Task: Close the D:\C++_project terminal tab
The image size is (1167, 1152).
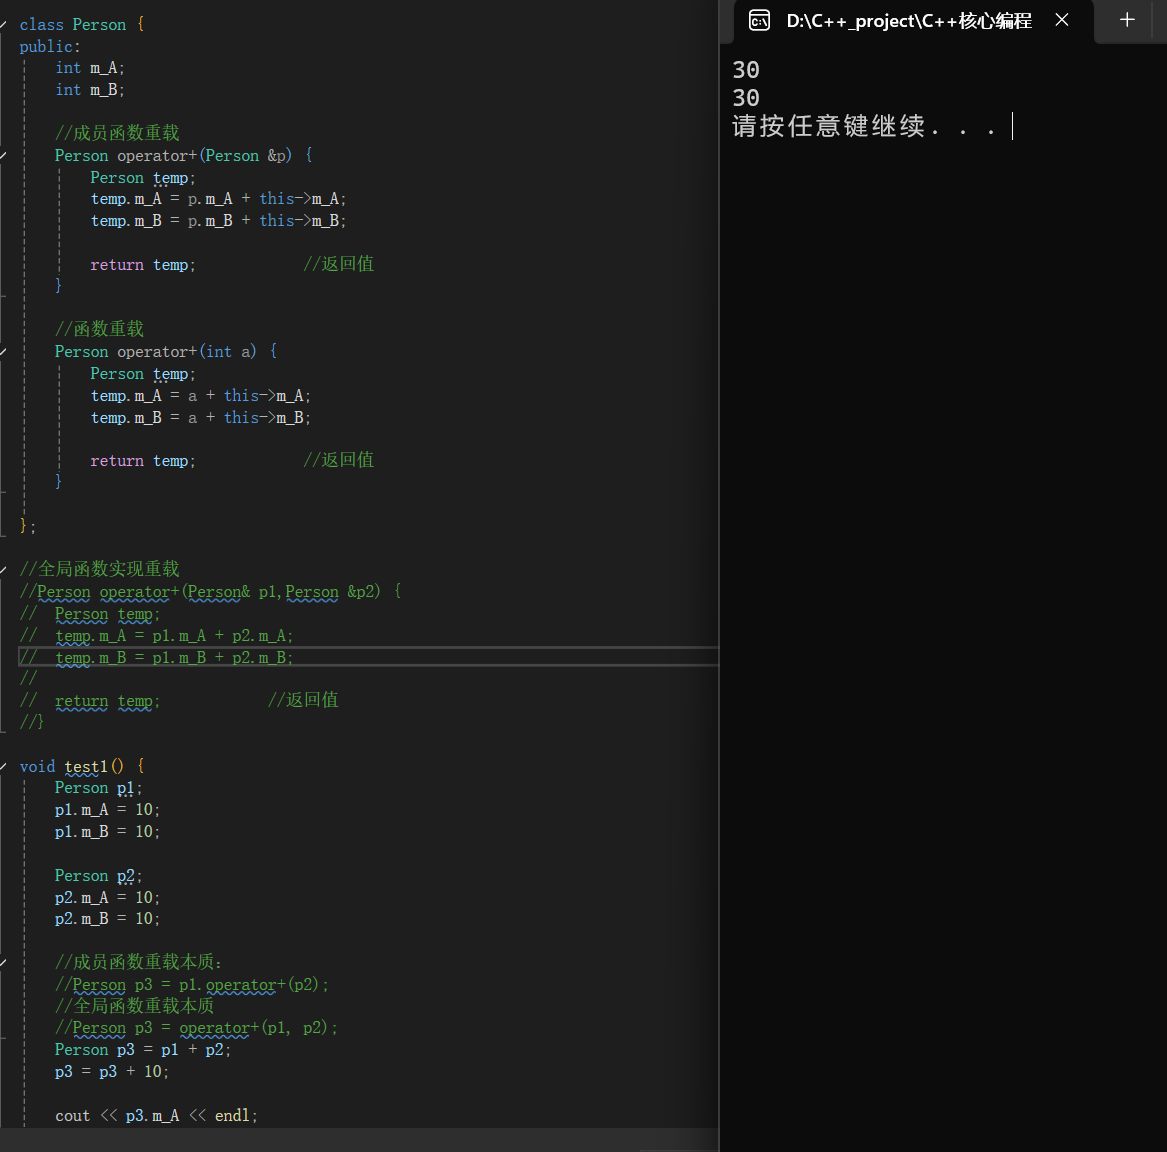Action: (1062, 20)
